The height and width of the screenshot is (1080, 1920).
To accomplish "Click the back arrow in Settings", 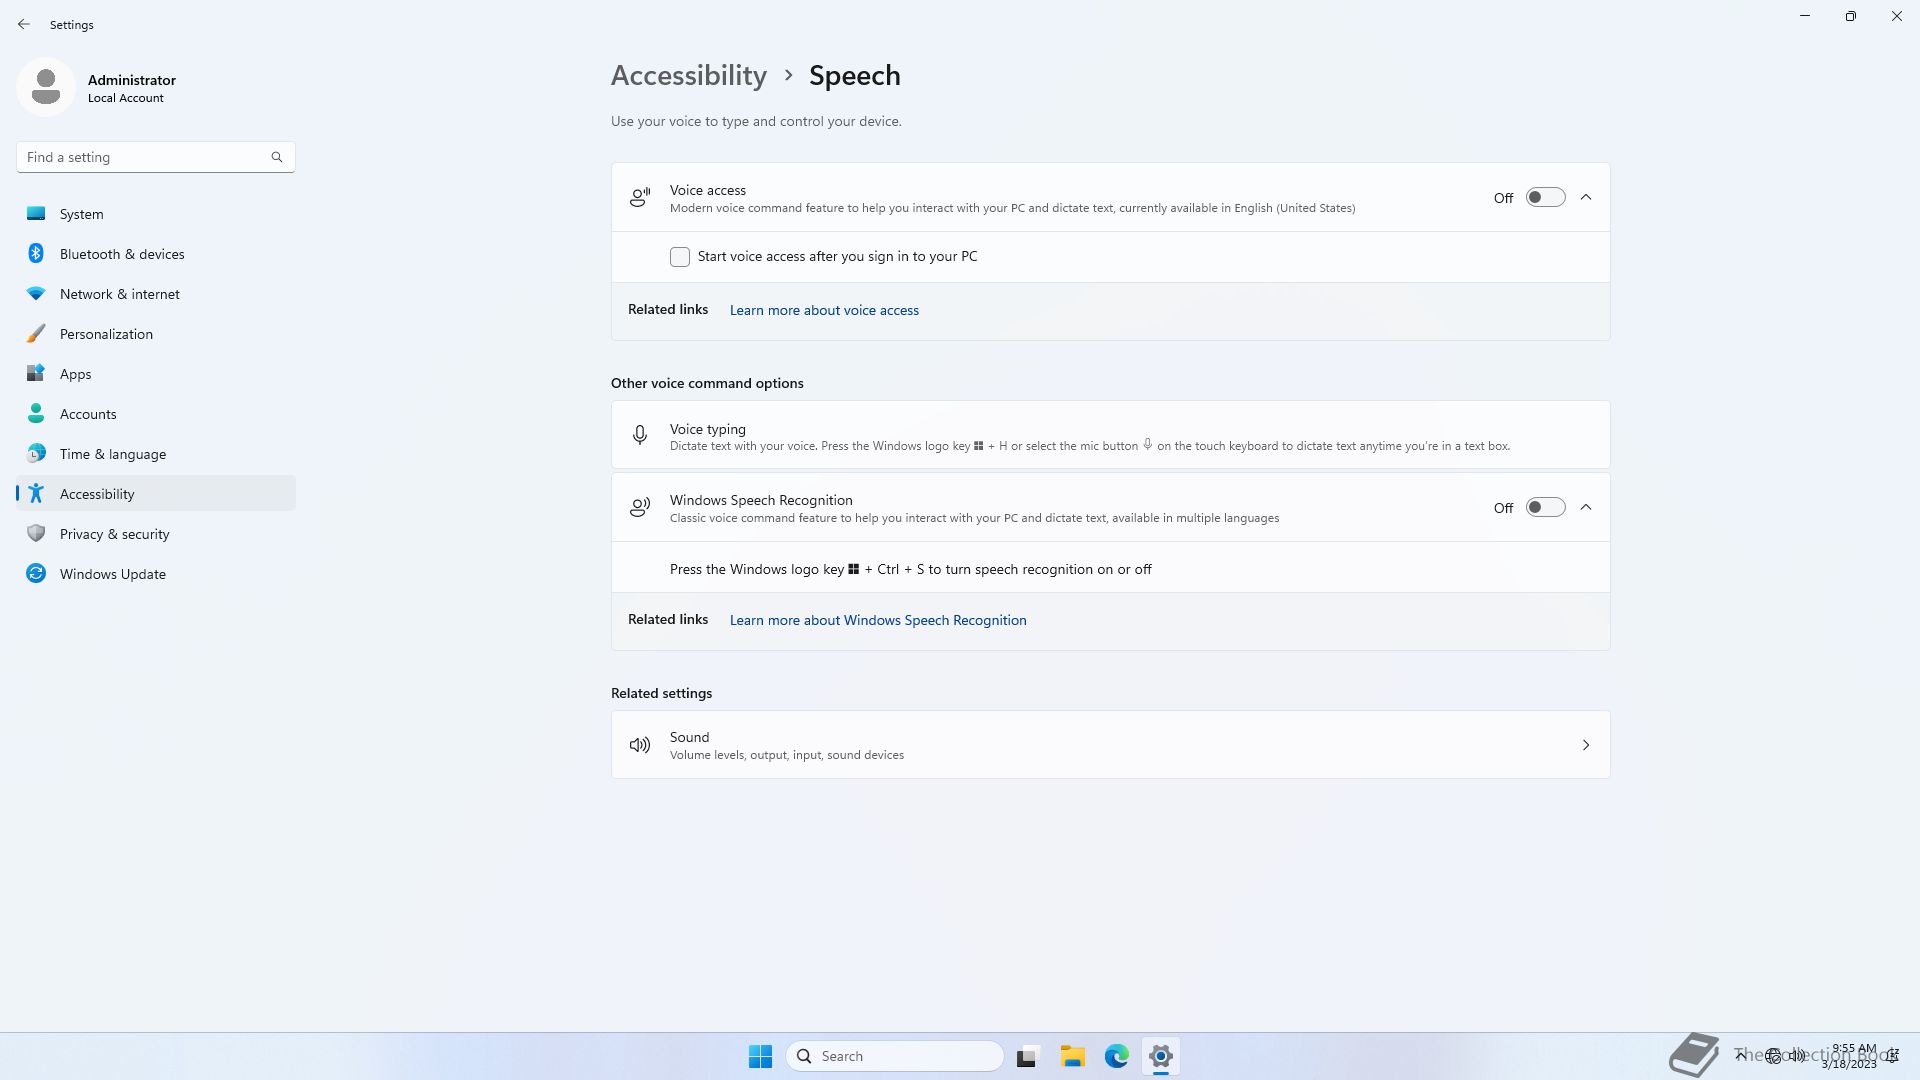I will (x=24, y=24).
